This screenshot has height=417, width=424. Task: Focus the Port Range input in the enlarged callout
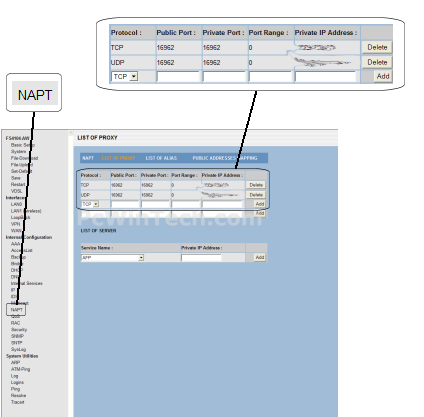point(270,77)
